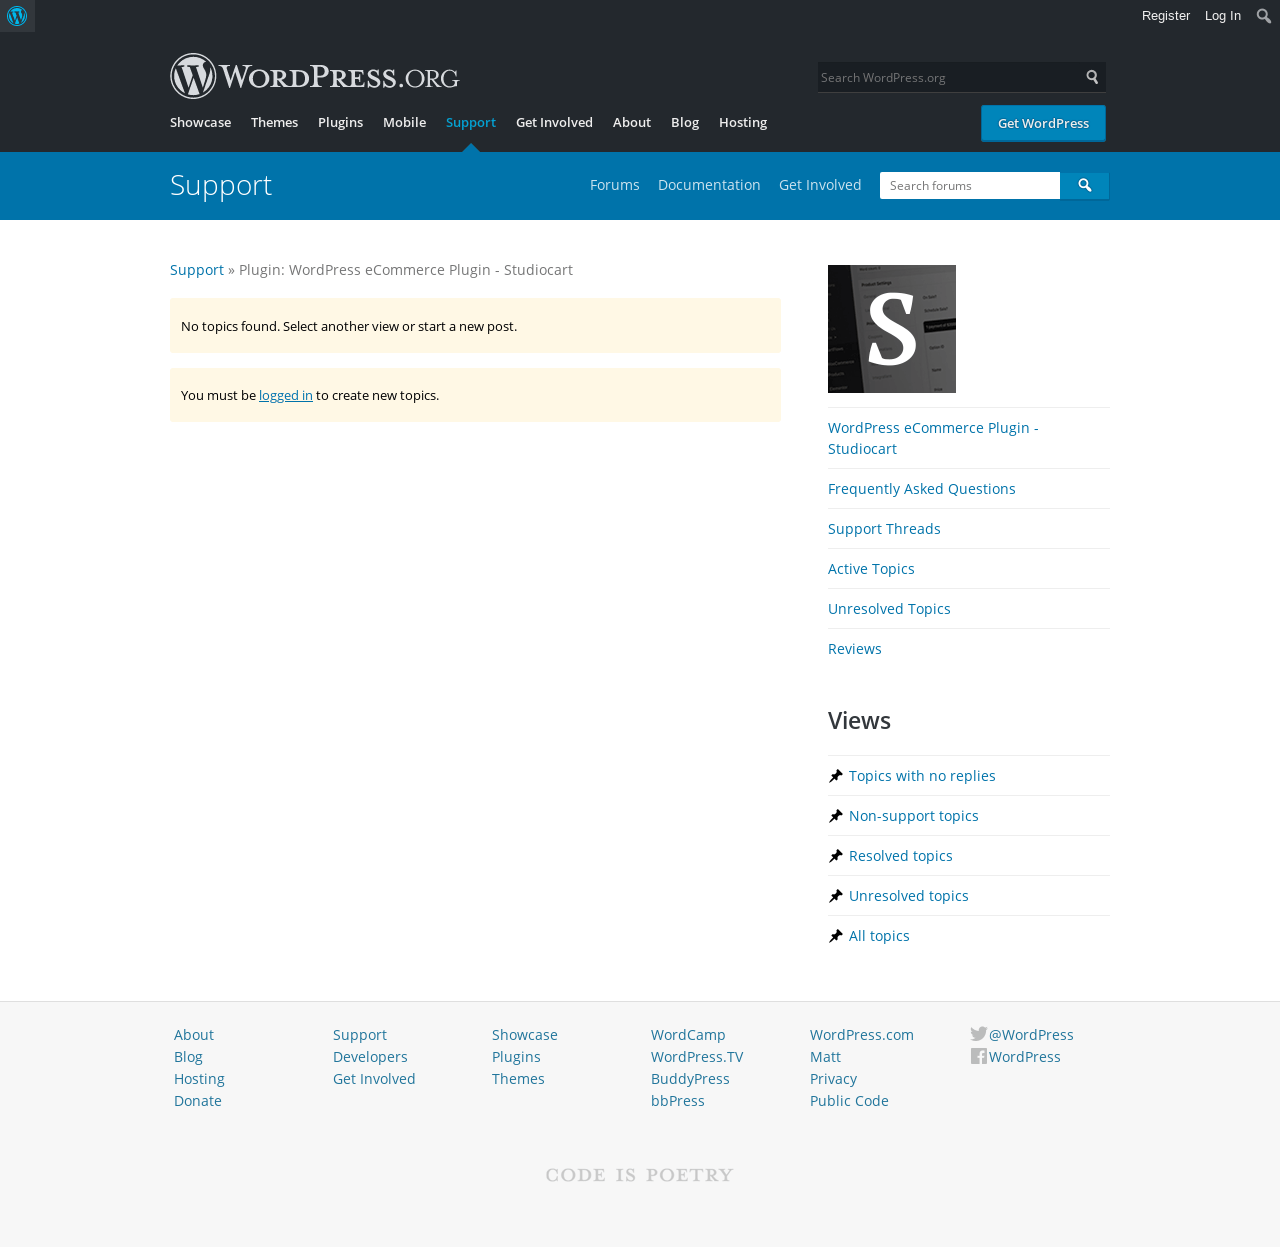
Task: Open Unresolved Topics sidebar link
Action: click(x=889, y=609)
